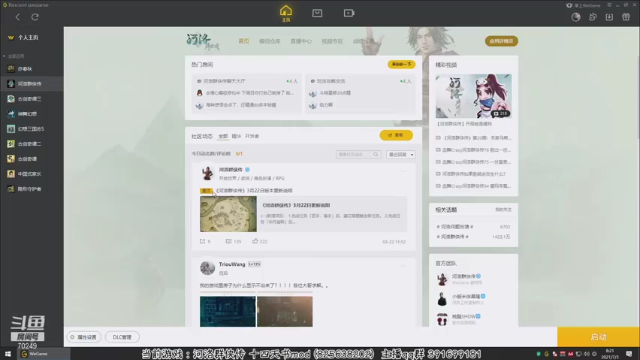Select the third game in the sidebar list
This screenshot has height=360, width=640.
coord(32,99)
